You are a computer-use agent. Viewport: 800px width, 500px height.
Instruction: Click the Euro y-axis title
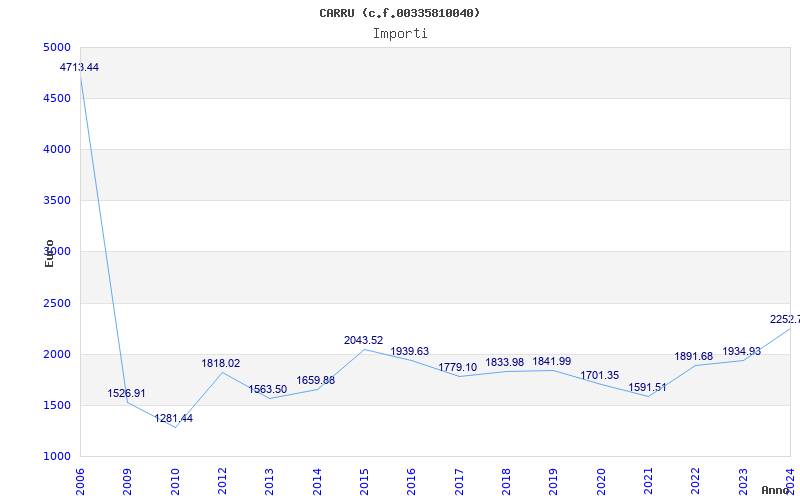tap(49, 254)
